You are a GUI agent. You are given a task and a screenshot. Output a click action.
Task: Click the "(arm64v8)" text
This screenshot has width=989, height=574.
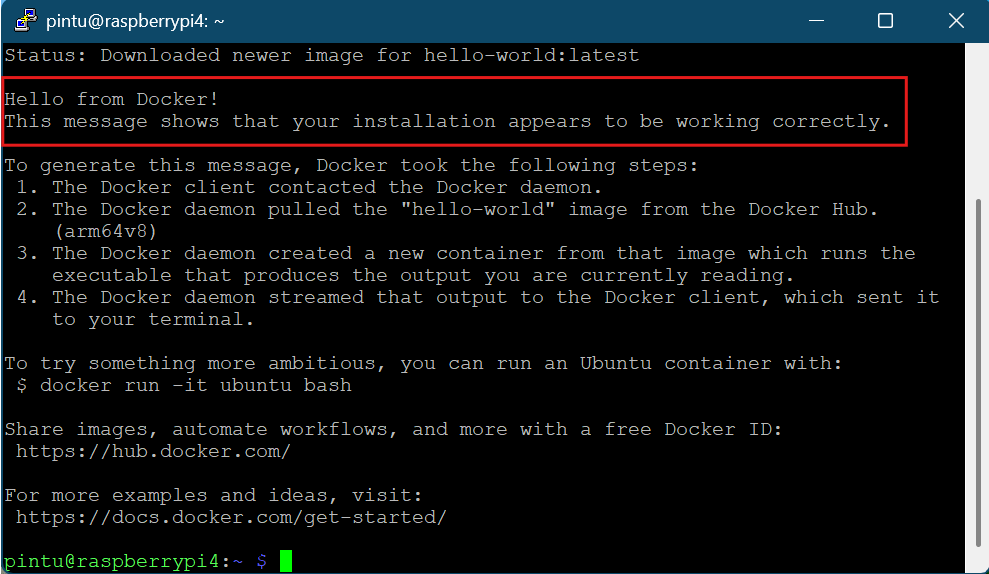[x=105, y=231]
